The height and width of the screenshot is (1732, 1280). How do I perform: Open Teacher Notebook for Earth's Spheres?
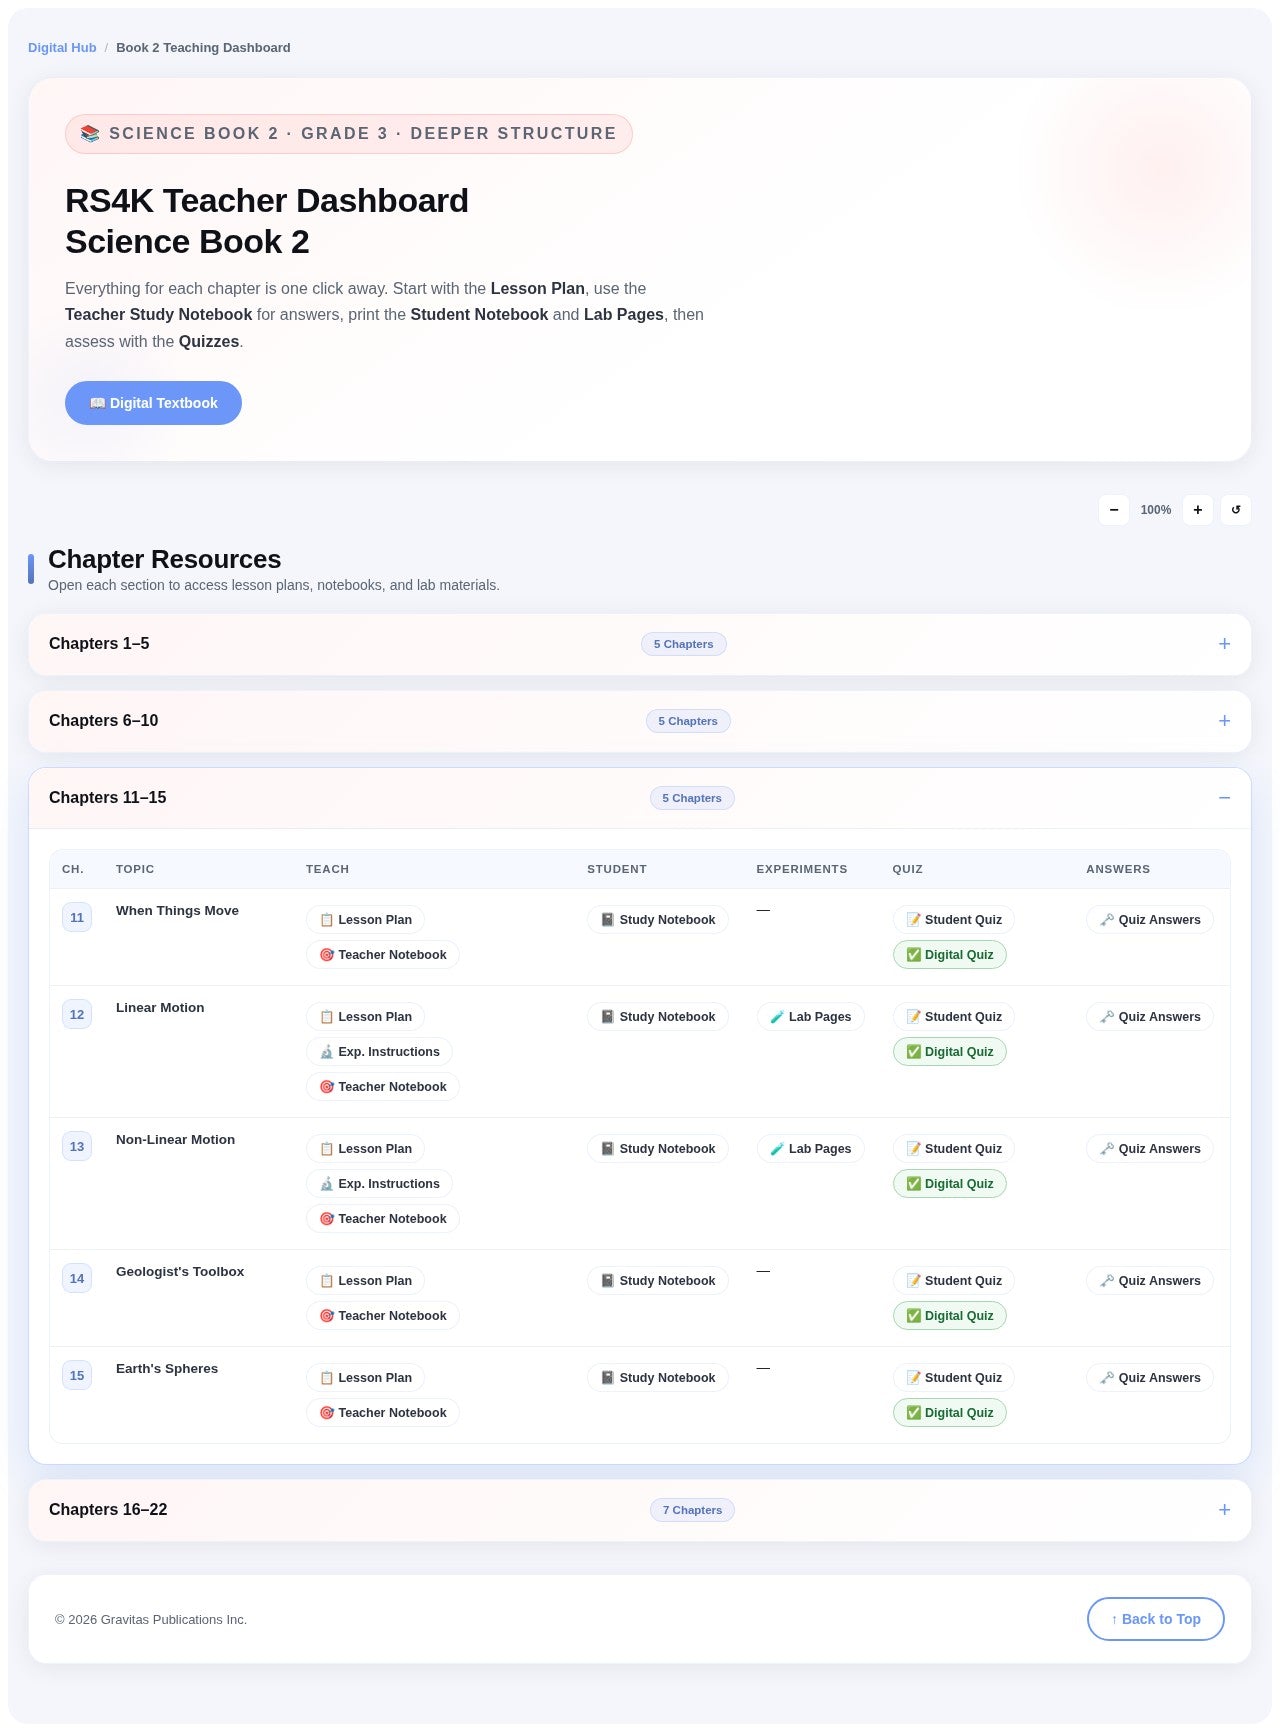click(382, 1413)
